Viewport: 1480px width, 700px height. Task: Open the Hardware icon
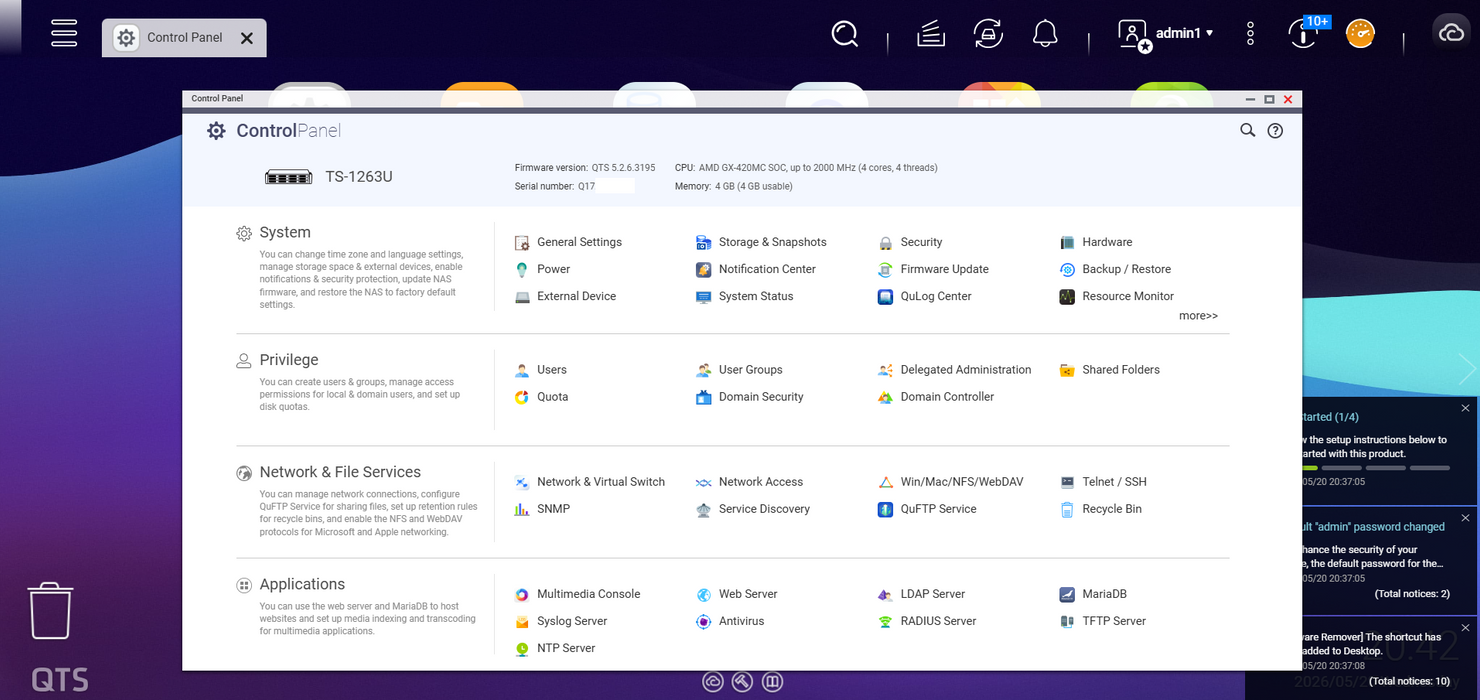pyautogui.click(x=1067, y=242)
